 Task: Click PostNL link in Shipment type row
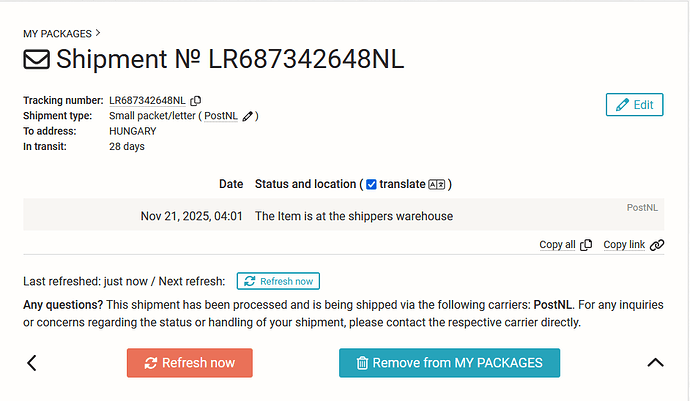(221, 116)
